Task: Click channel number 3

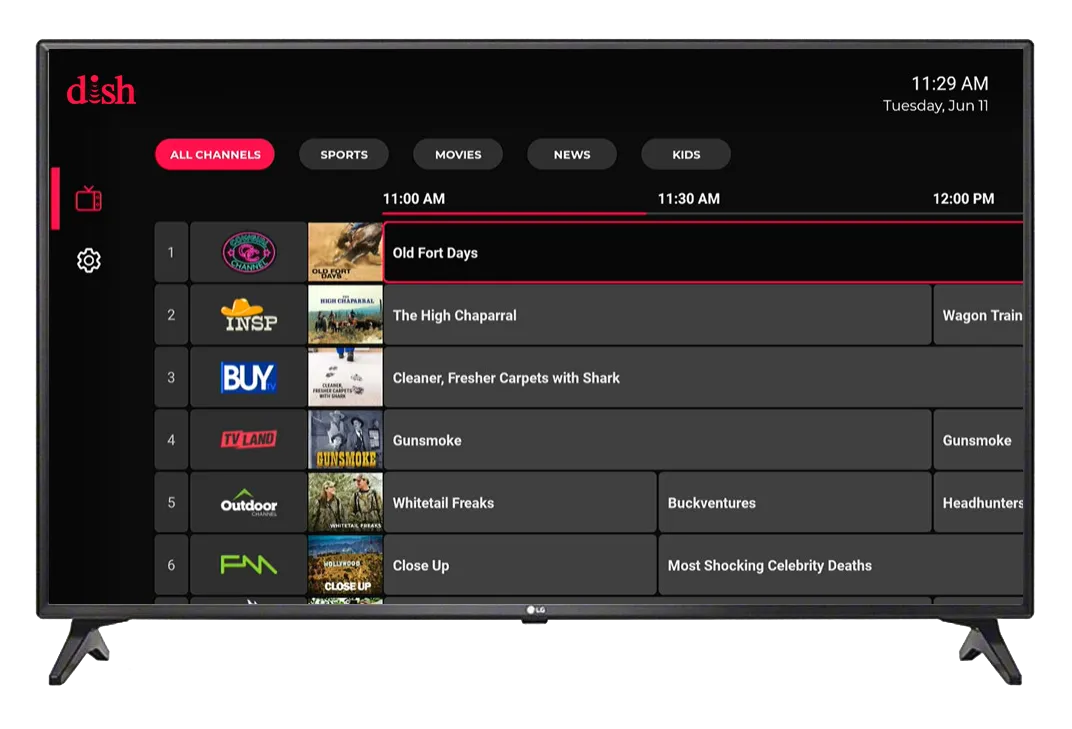Action: pos(171,377)
